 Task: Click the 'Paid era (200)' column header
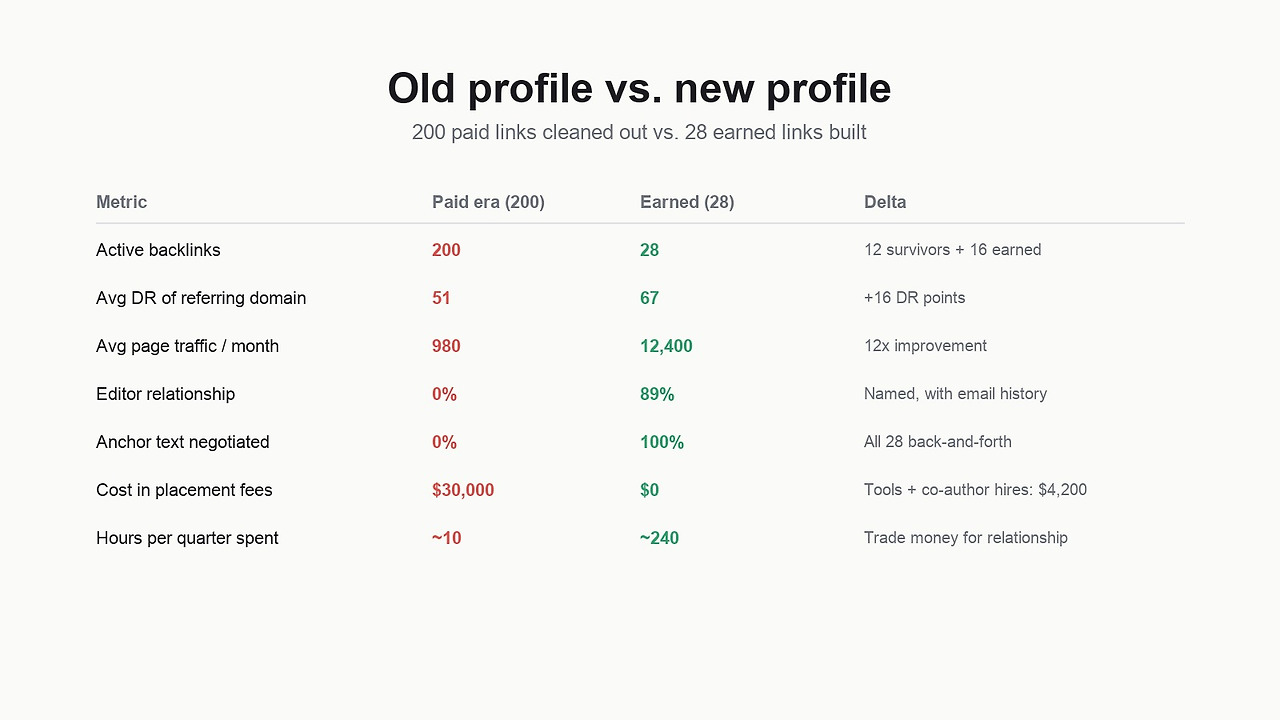pyautogui.click(x=488, y=202)
